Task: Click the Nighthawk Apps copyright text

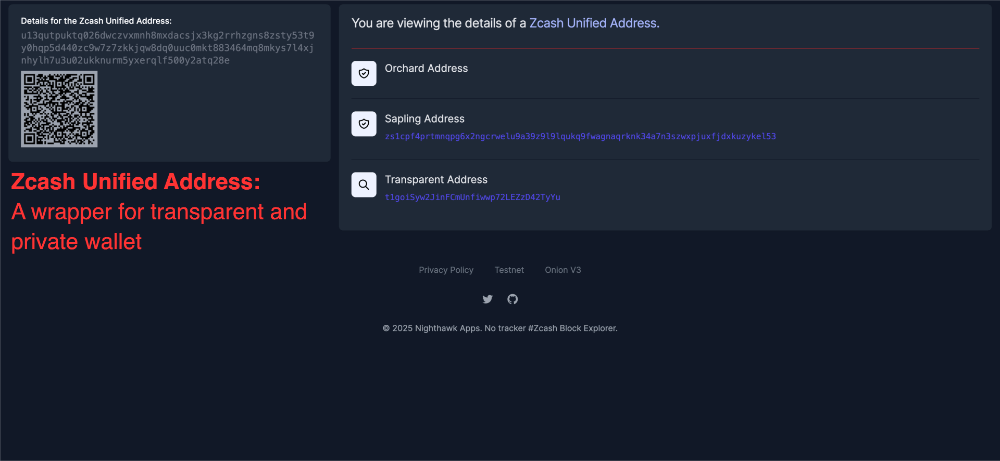Action: click(x=500, y=328)
